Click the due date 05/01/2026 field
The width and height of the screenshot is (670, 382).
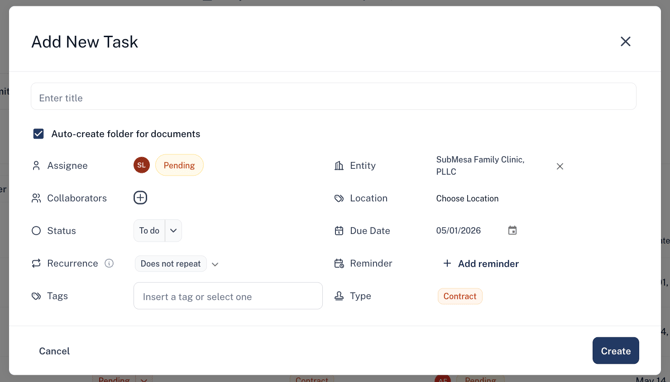(x=458, y=231)
